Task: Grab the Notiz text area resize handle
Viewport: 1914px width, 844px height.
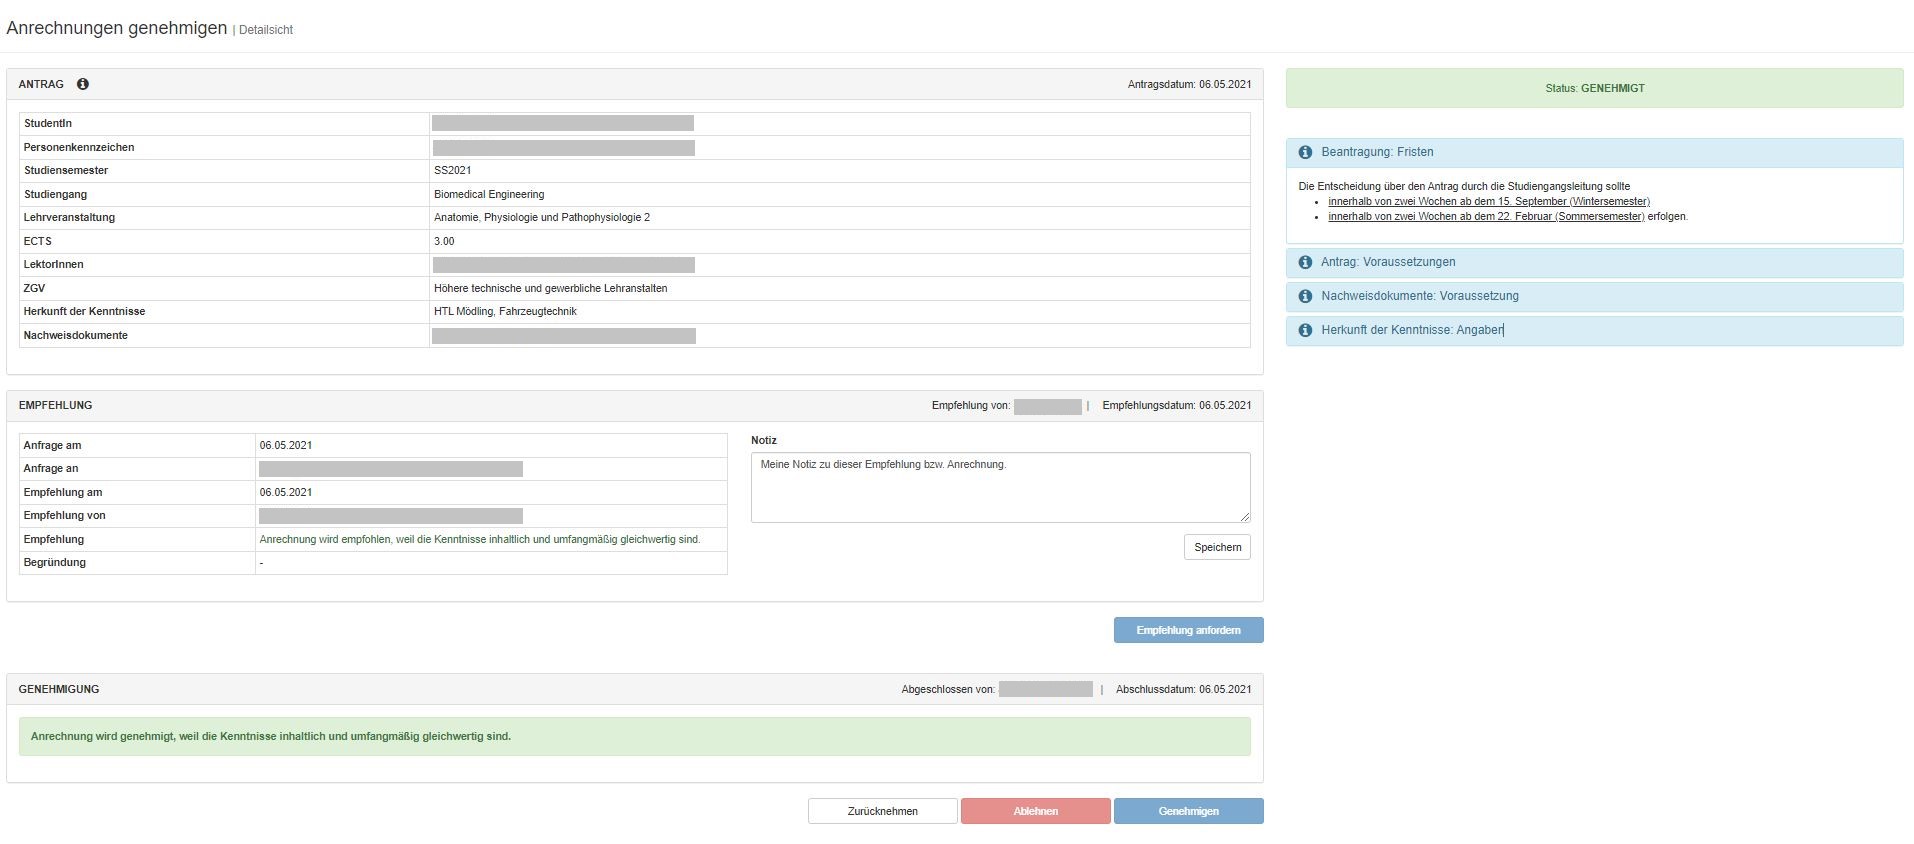Action: pos(1245,517)
